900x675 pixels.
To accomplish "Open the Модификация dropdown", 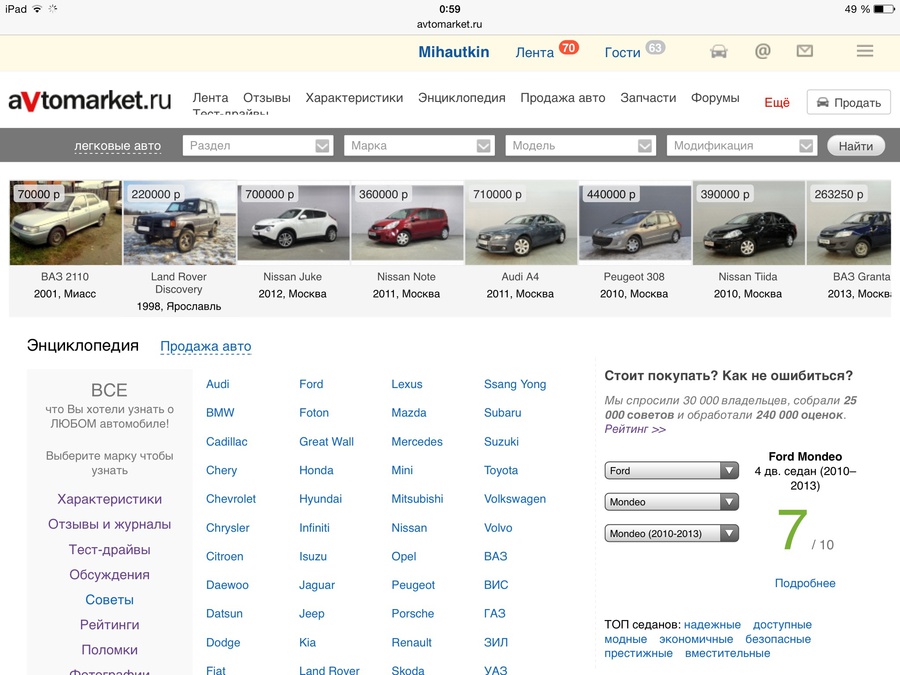I will point(742,146).
